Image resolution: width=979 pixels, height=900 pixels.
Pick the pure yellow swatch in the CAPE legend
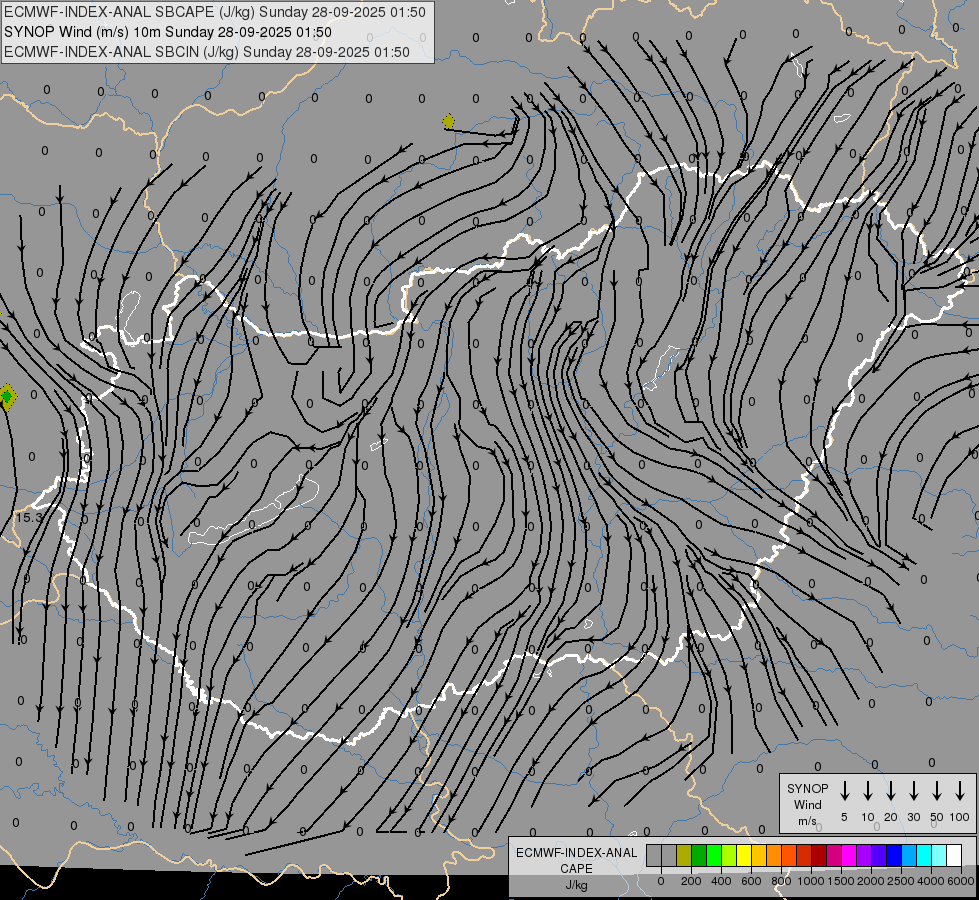744,855
